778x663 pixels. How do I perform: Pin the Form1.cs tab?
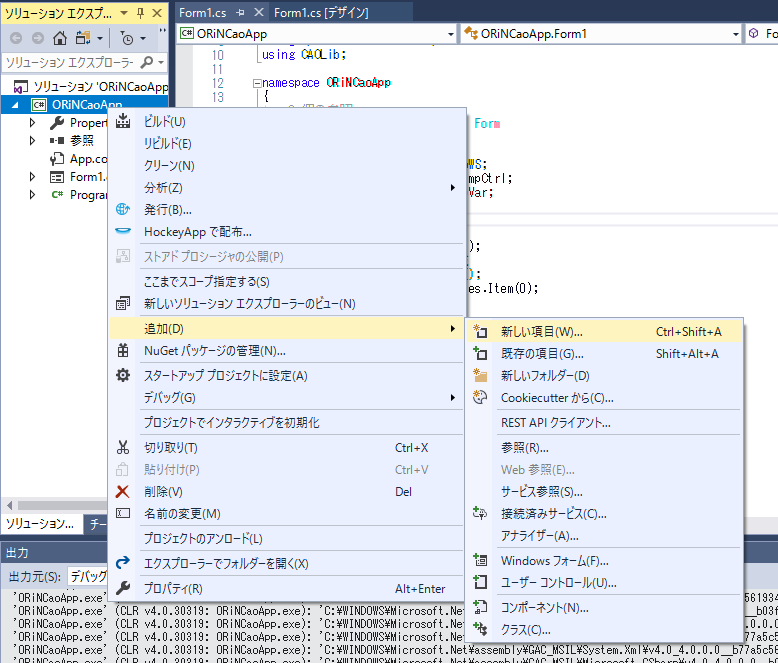click(241, 13)
